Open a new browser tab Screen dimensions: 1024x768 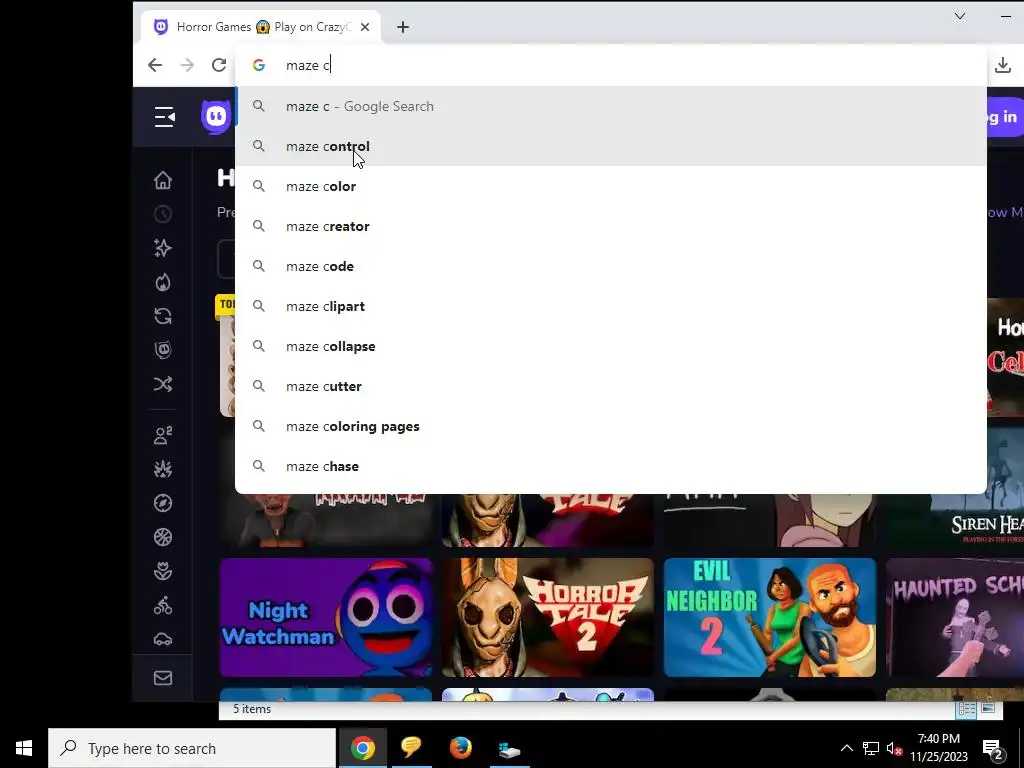click(403, 27)
